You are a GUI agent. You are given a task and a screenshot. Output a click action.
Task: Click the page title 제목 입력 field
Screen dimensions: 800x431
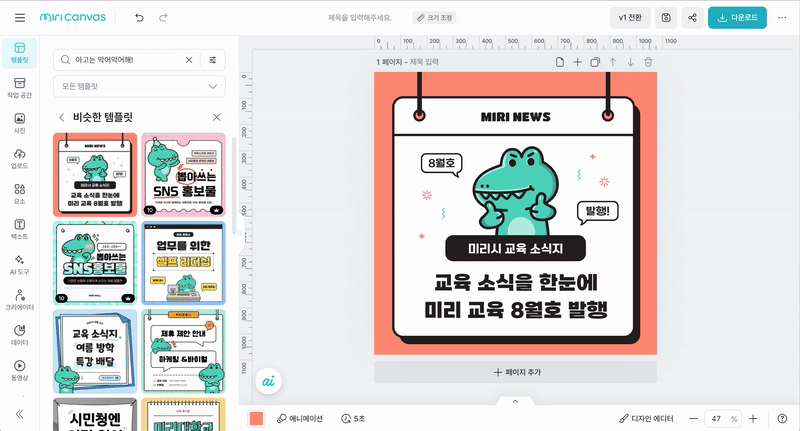coord(424,62)
